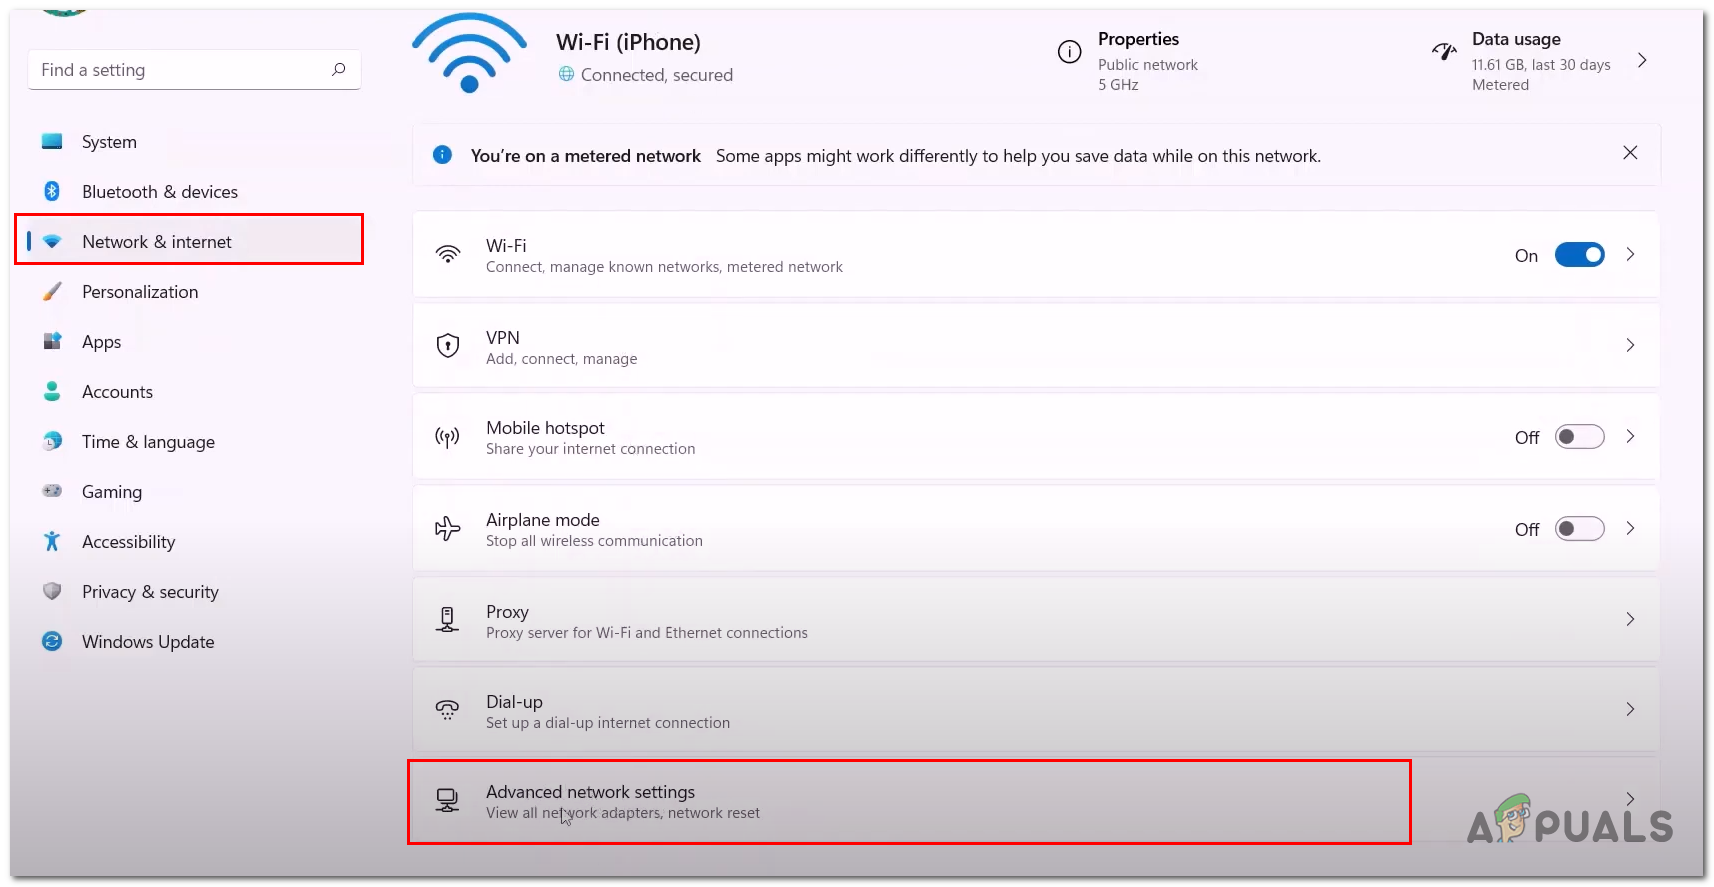Click the VPN shield icon
Image resolution: width=1714 pixels, height=887 pixels.
448,346
